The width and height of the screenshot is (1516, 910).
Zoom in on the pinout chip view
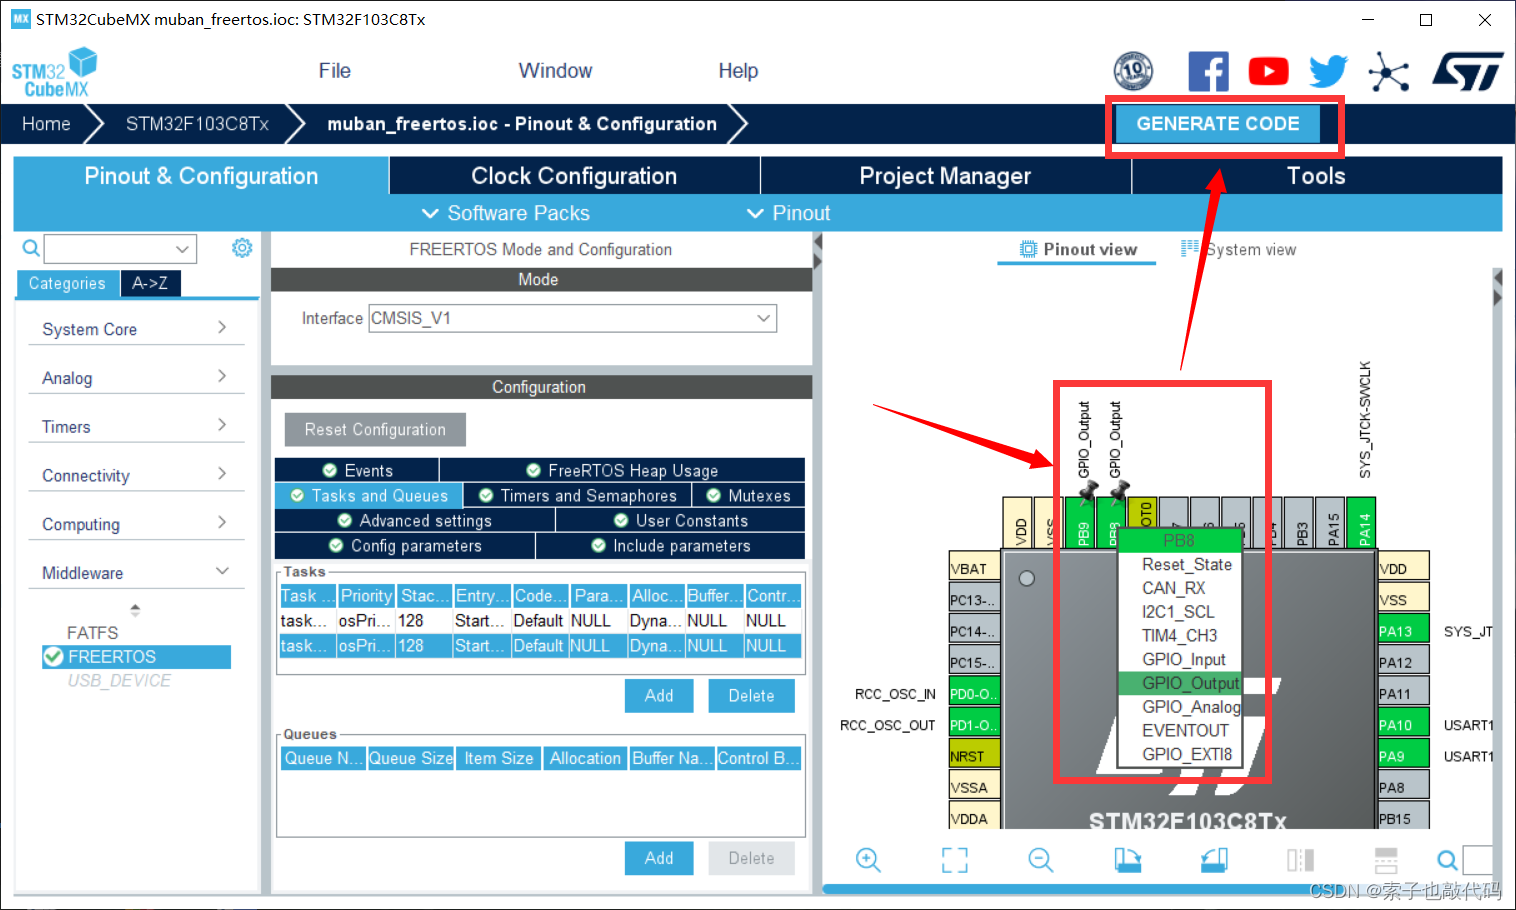[x=868, y=860]
